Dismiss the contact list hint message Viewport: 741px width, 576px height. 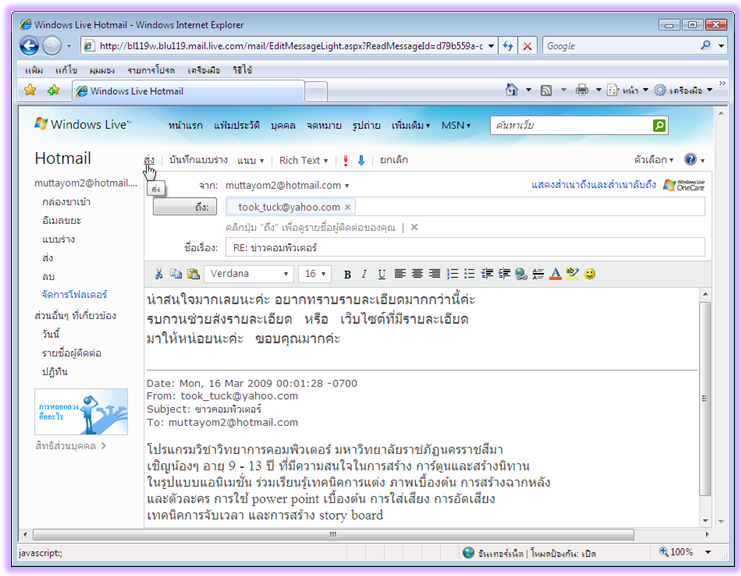click(x=414, y=227)
